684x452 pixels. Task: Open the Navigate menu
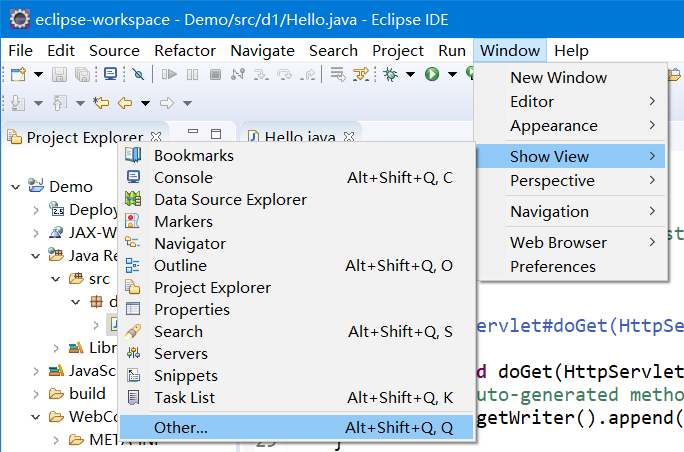click(263, 51)
